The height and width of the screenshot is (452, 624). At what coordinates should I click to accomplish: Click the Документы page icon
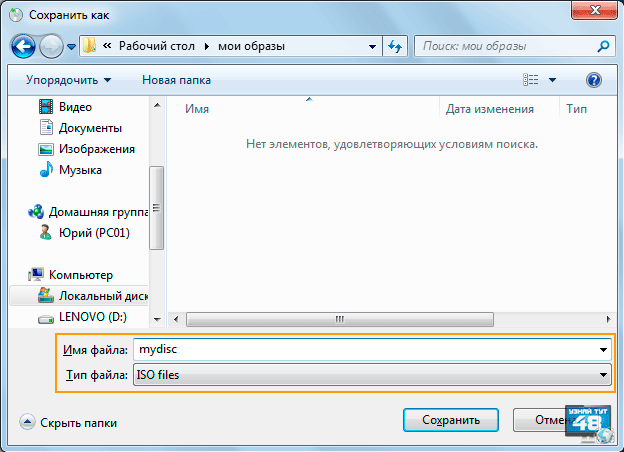click(x=46, y=127)
